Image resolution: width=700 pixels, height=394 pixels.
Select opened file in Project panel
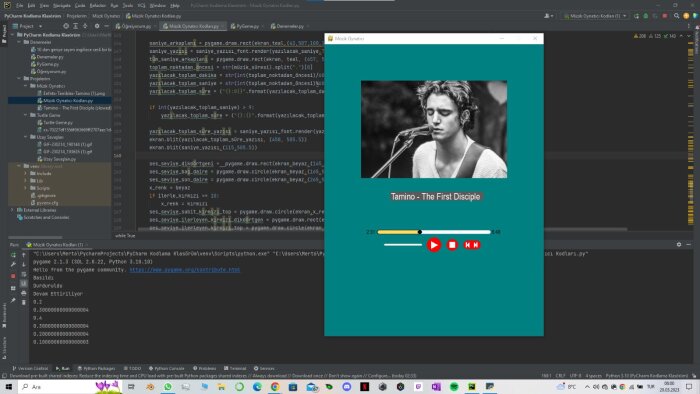(x=66, y=26)
